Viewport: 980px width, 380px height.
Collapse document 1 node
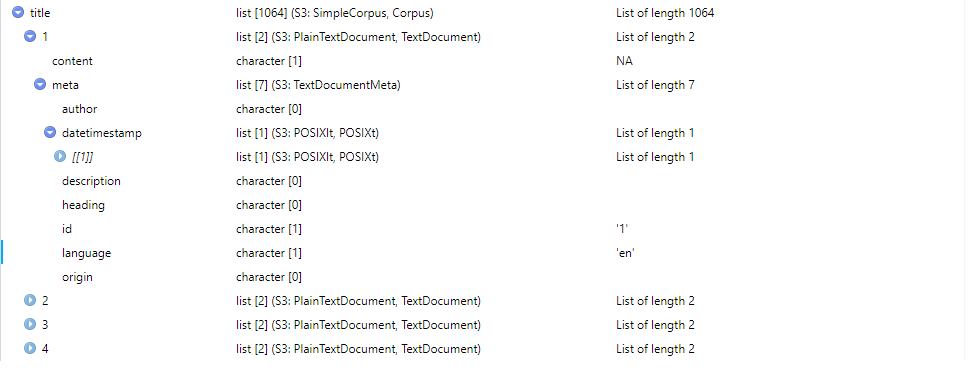(x=30, y=37)
